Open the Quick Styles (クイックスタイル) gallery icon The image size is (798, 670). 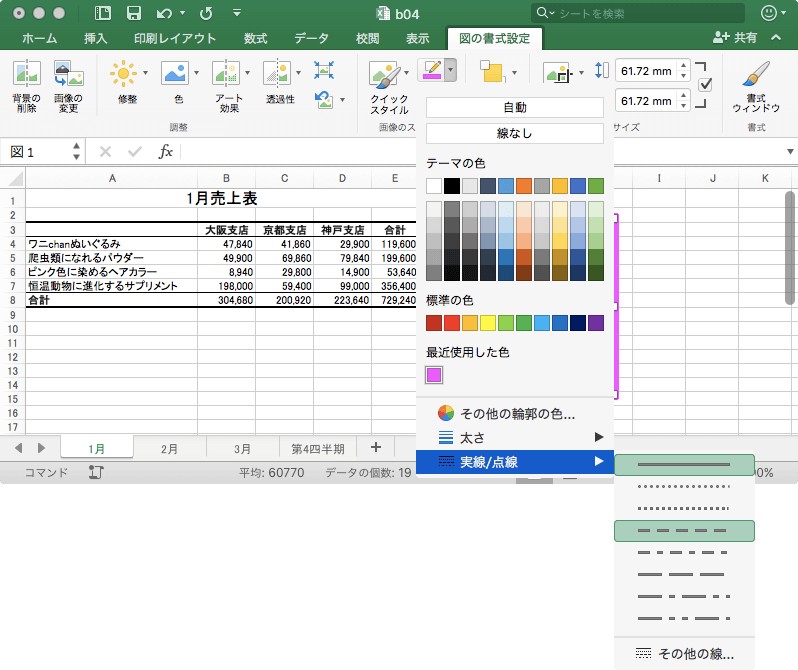pyautogui.click(x=385, y=74)
